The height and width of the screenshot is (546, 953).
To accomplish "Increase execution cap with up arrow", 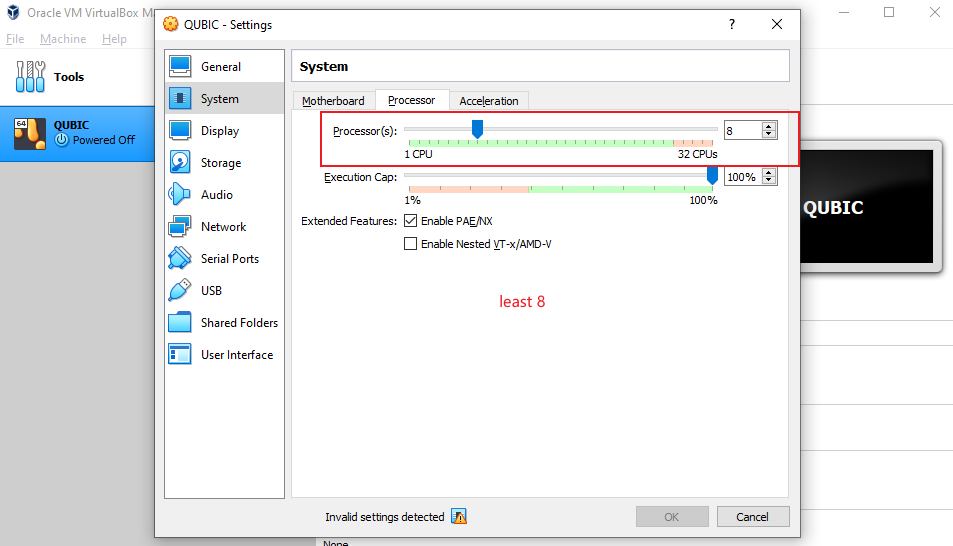I will tap(769, 173).
